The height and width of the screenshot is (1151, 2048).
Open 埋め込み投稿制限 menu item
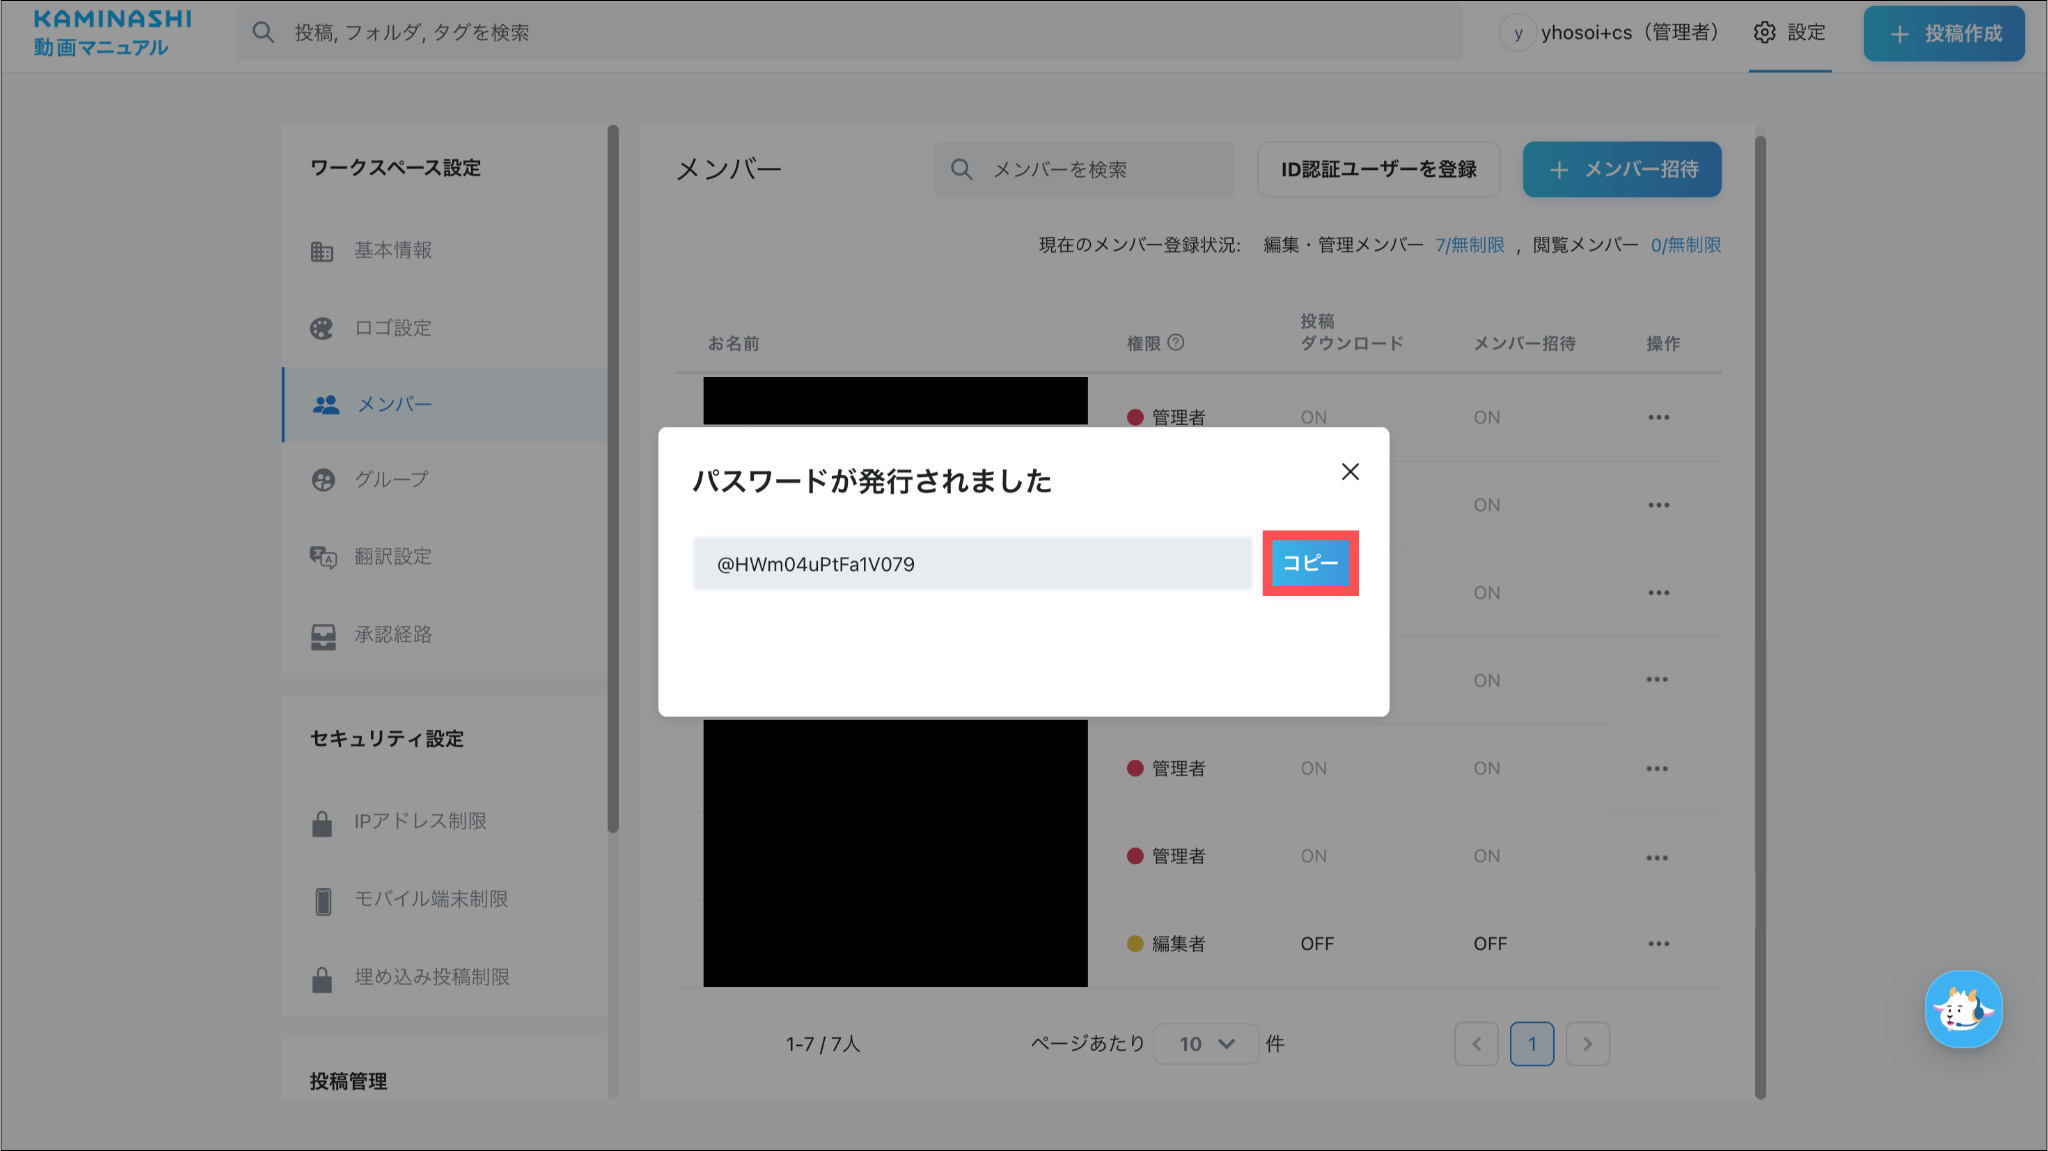coord(432,977)
